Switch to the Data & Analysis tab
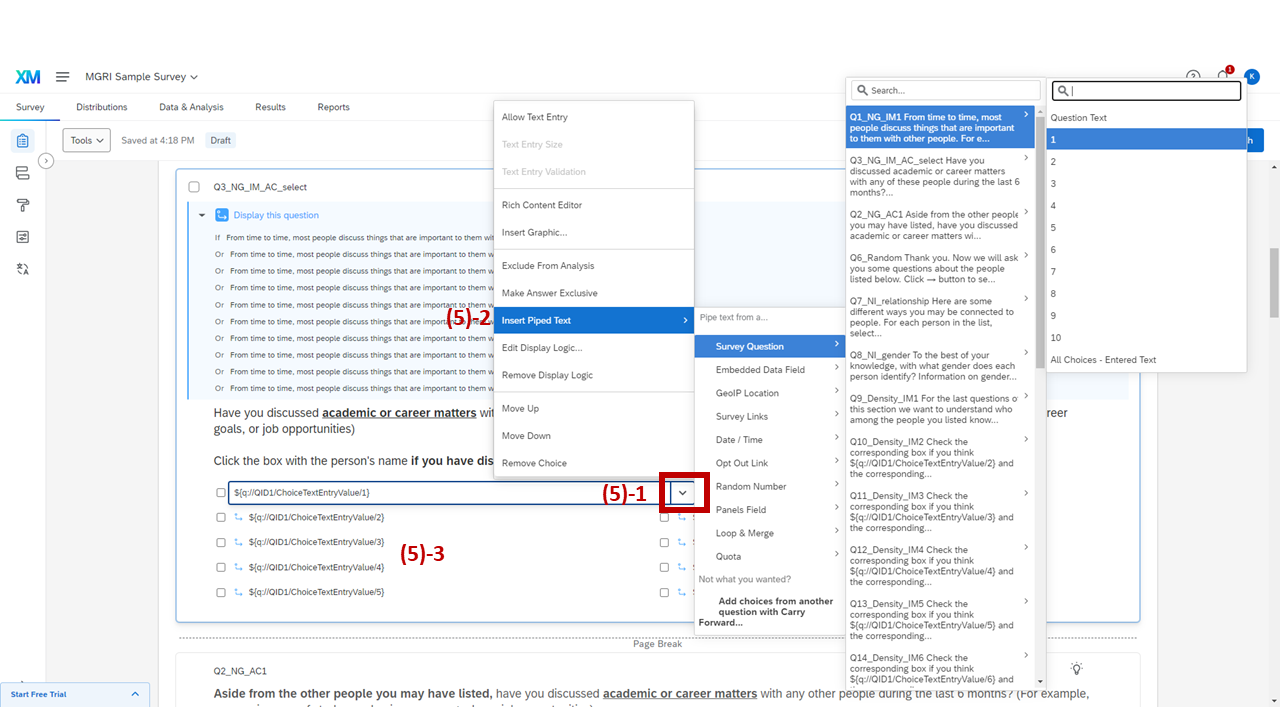This screenshot has height=720, width=1280. (191, 106)
